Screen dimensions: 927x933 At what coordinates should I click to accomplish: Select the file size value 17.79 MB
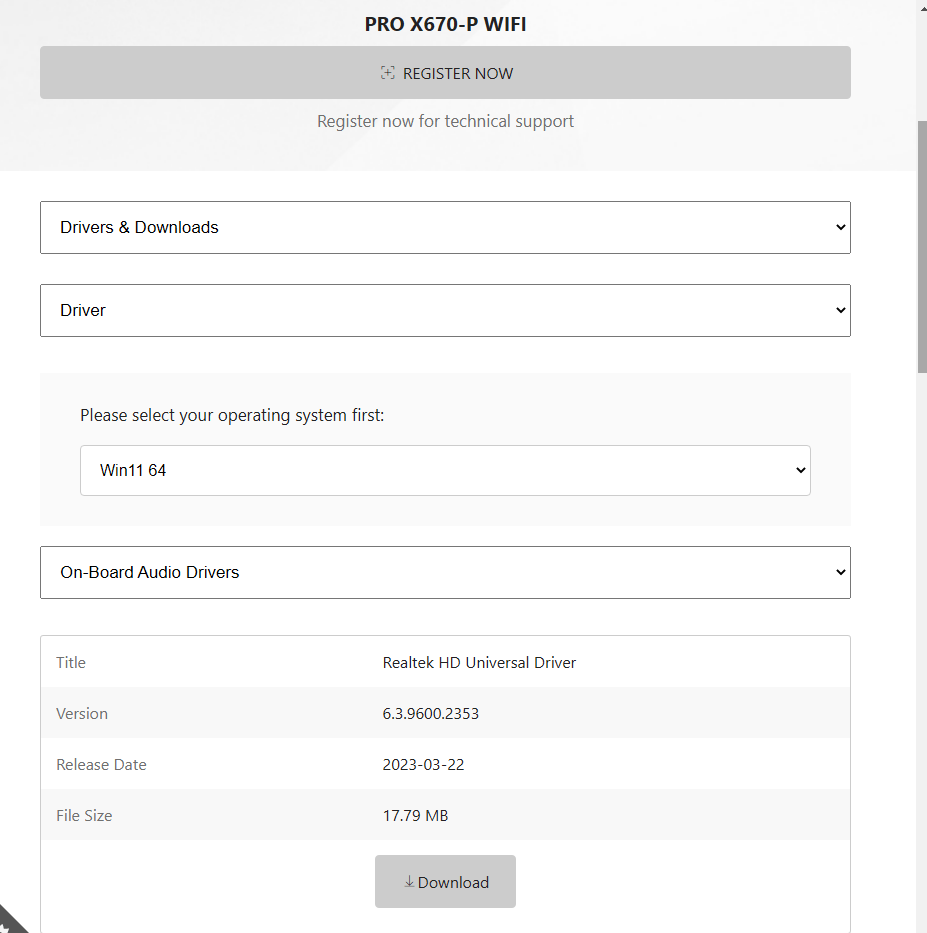[x=415, y=815]
